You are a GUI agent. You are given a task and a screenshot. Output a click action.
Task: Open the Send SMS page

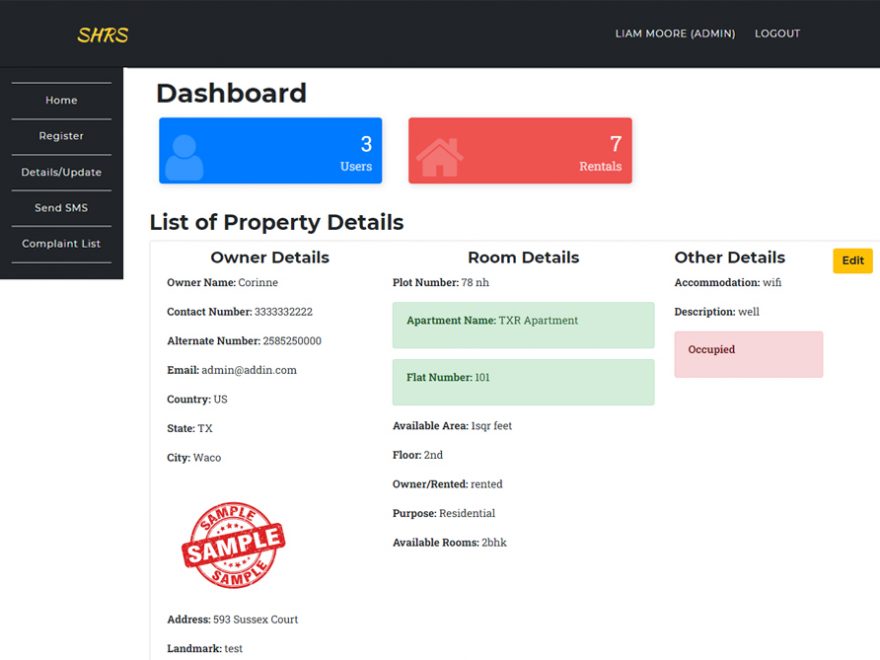pyautogui.click(x=60, y=207)
